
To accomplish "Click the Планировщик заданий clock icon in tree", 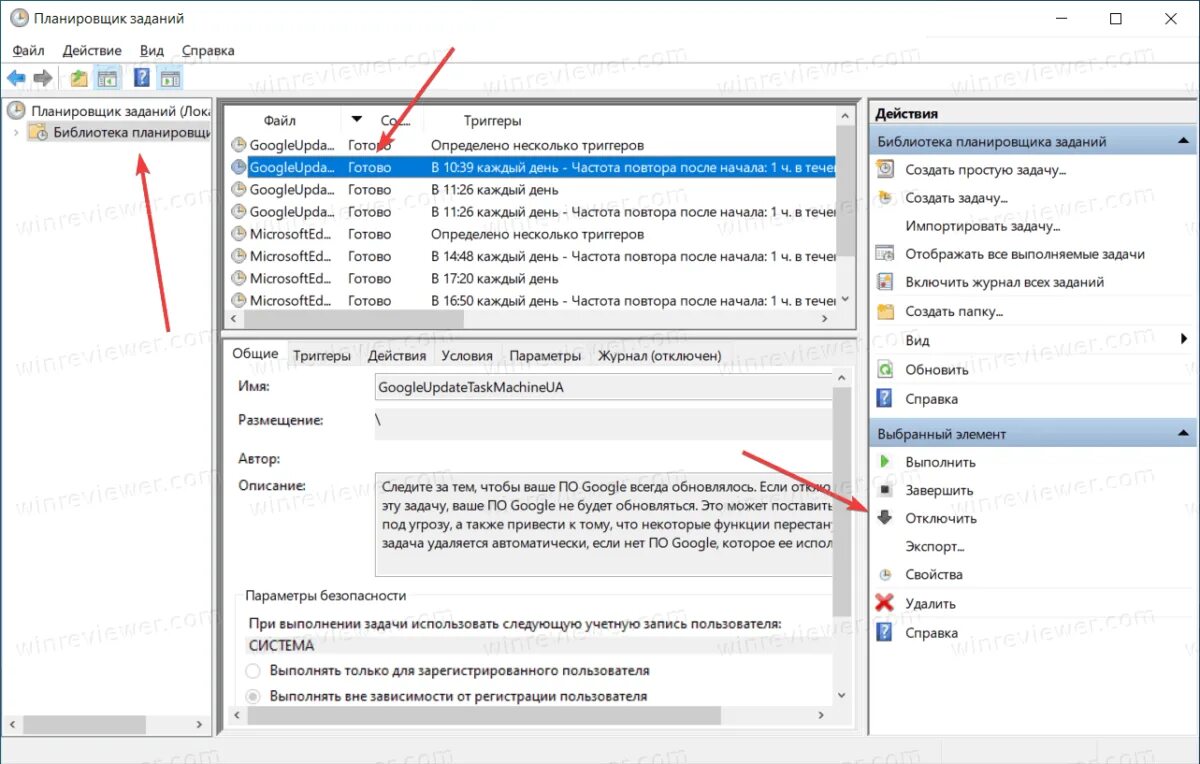I will [16, 111].
